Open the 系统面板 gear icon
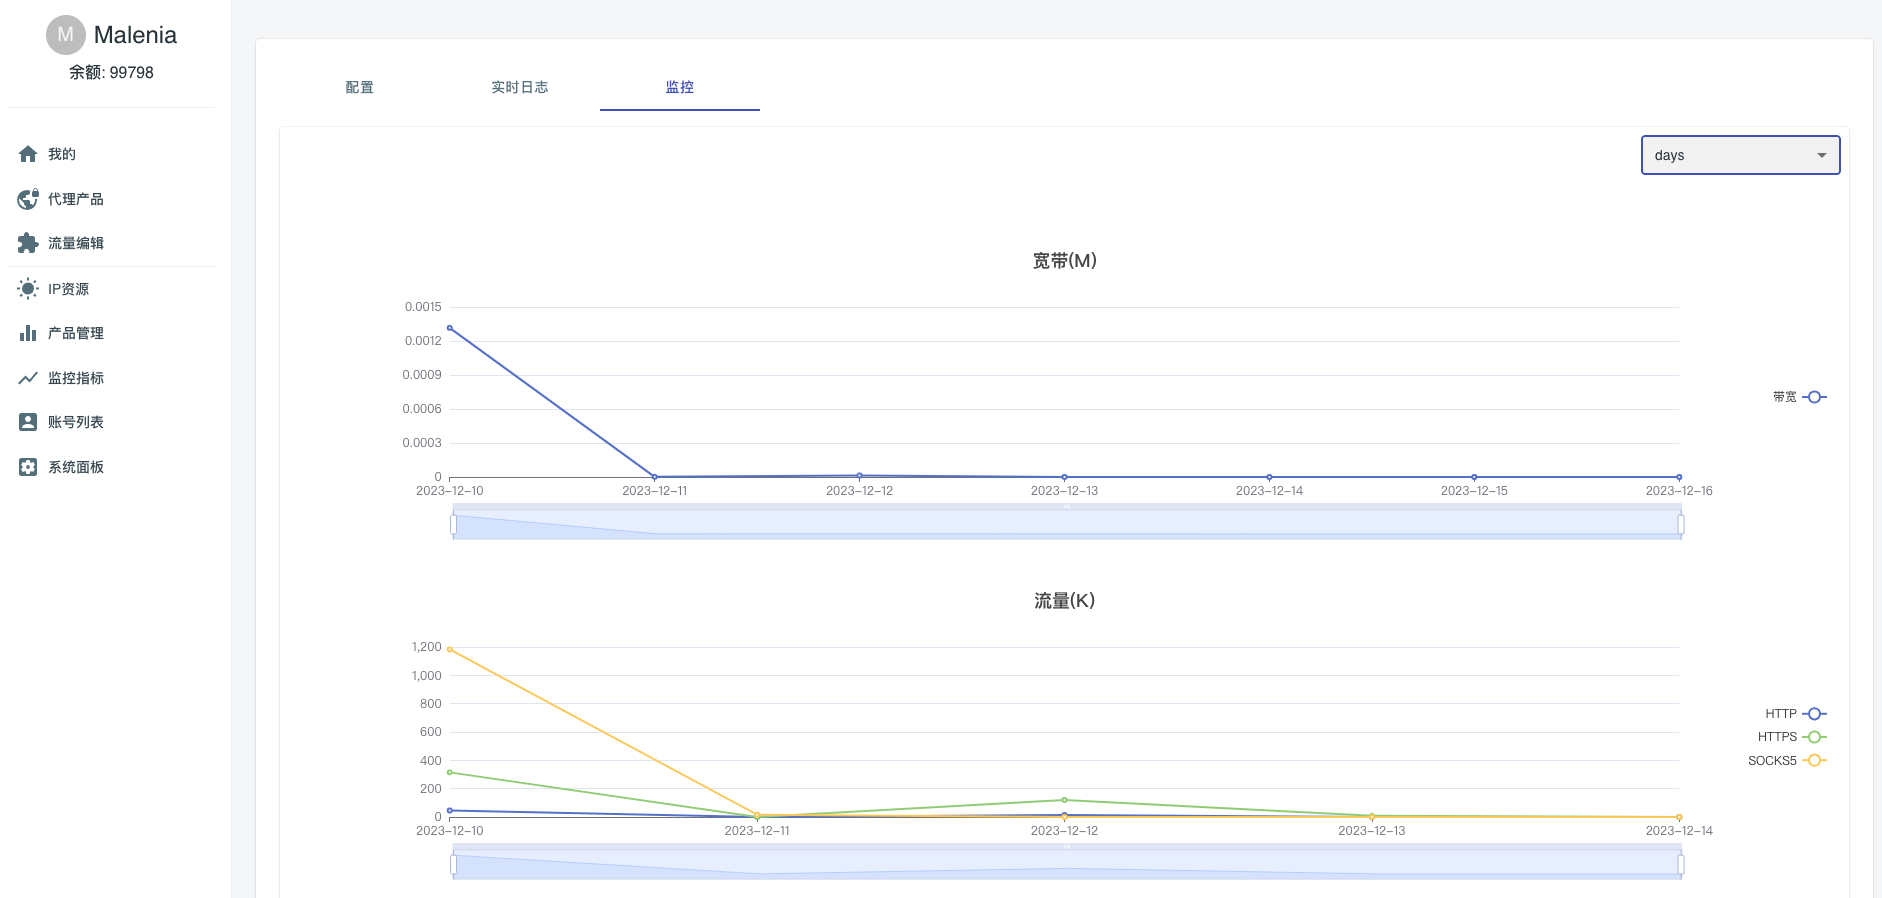The height and width of the screenshot is (898, 1882). click(x=28, y=467)
